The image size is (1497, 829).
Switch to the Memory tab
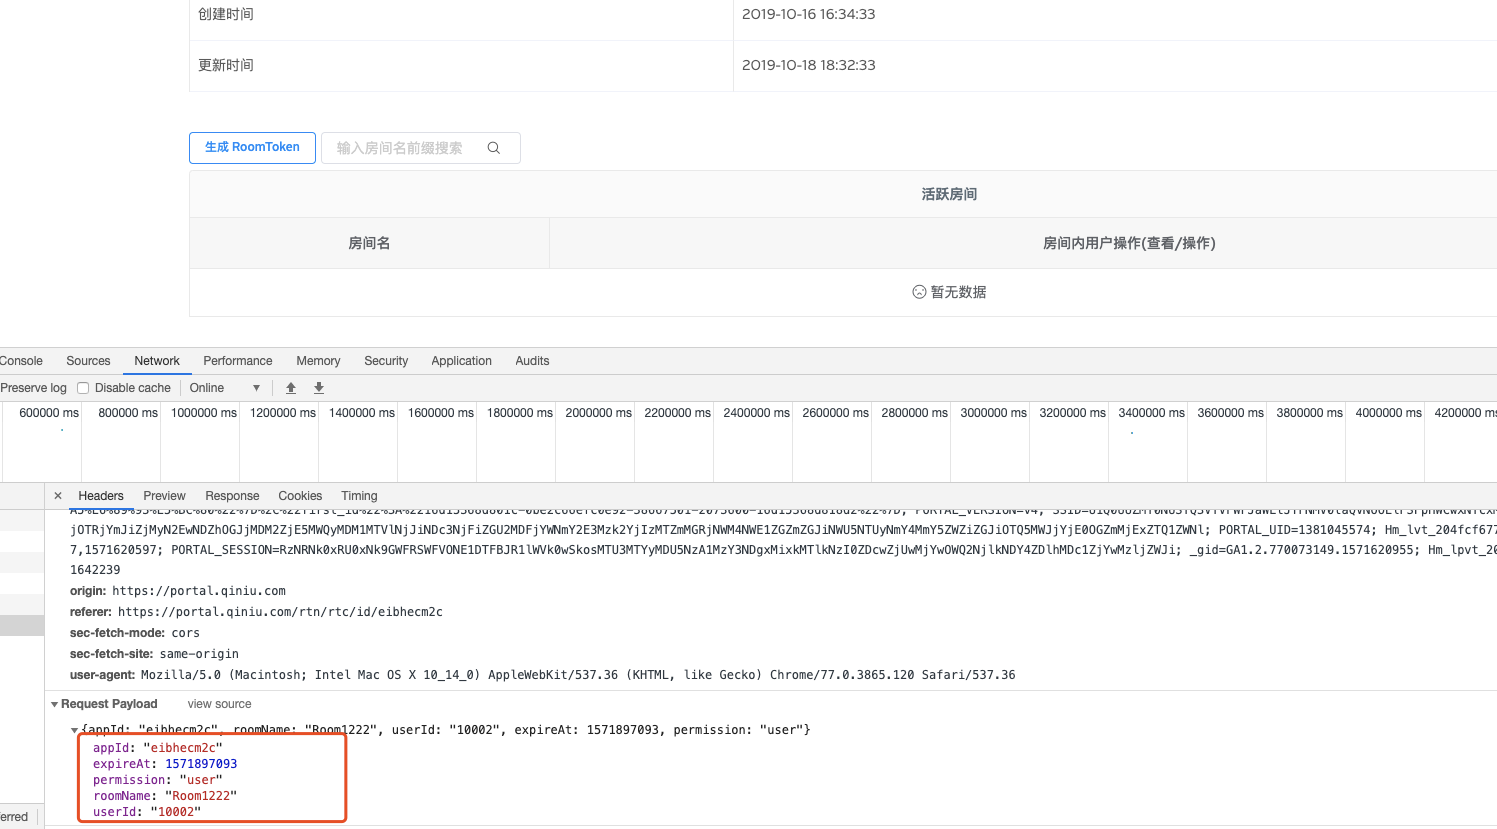point(318,361)
